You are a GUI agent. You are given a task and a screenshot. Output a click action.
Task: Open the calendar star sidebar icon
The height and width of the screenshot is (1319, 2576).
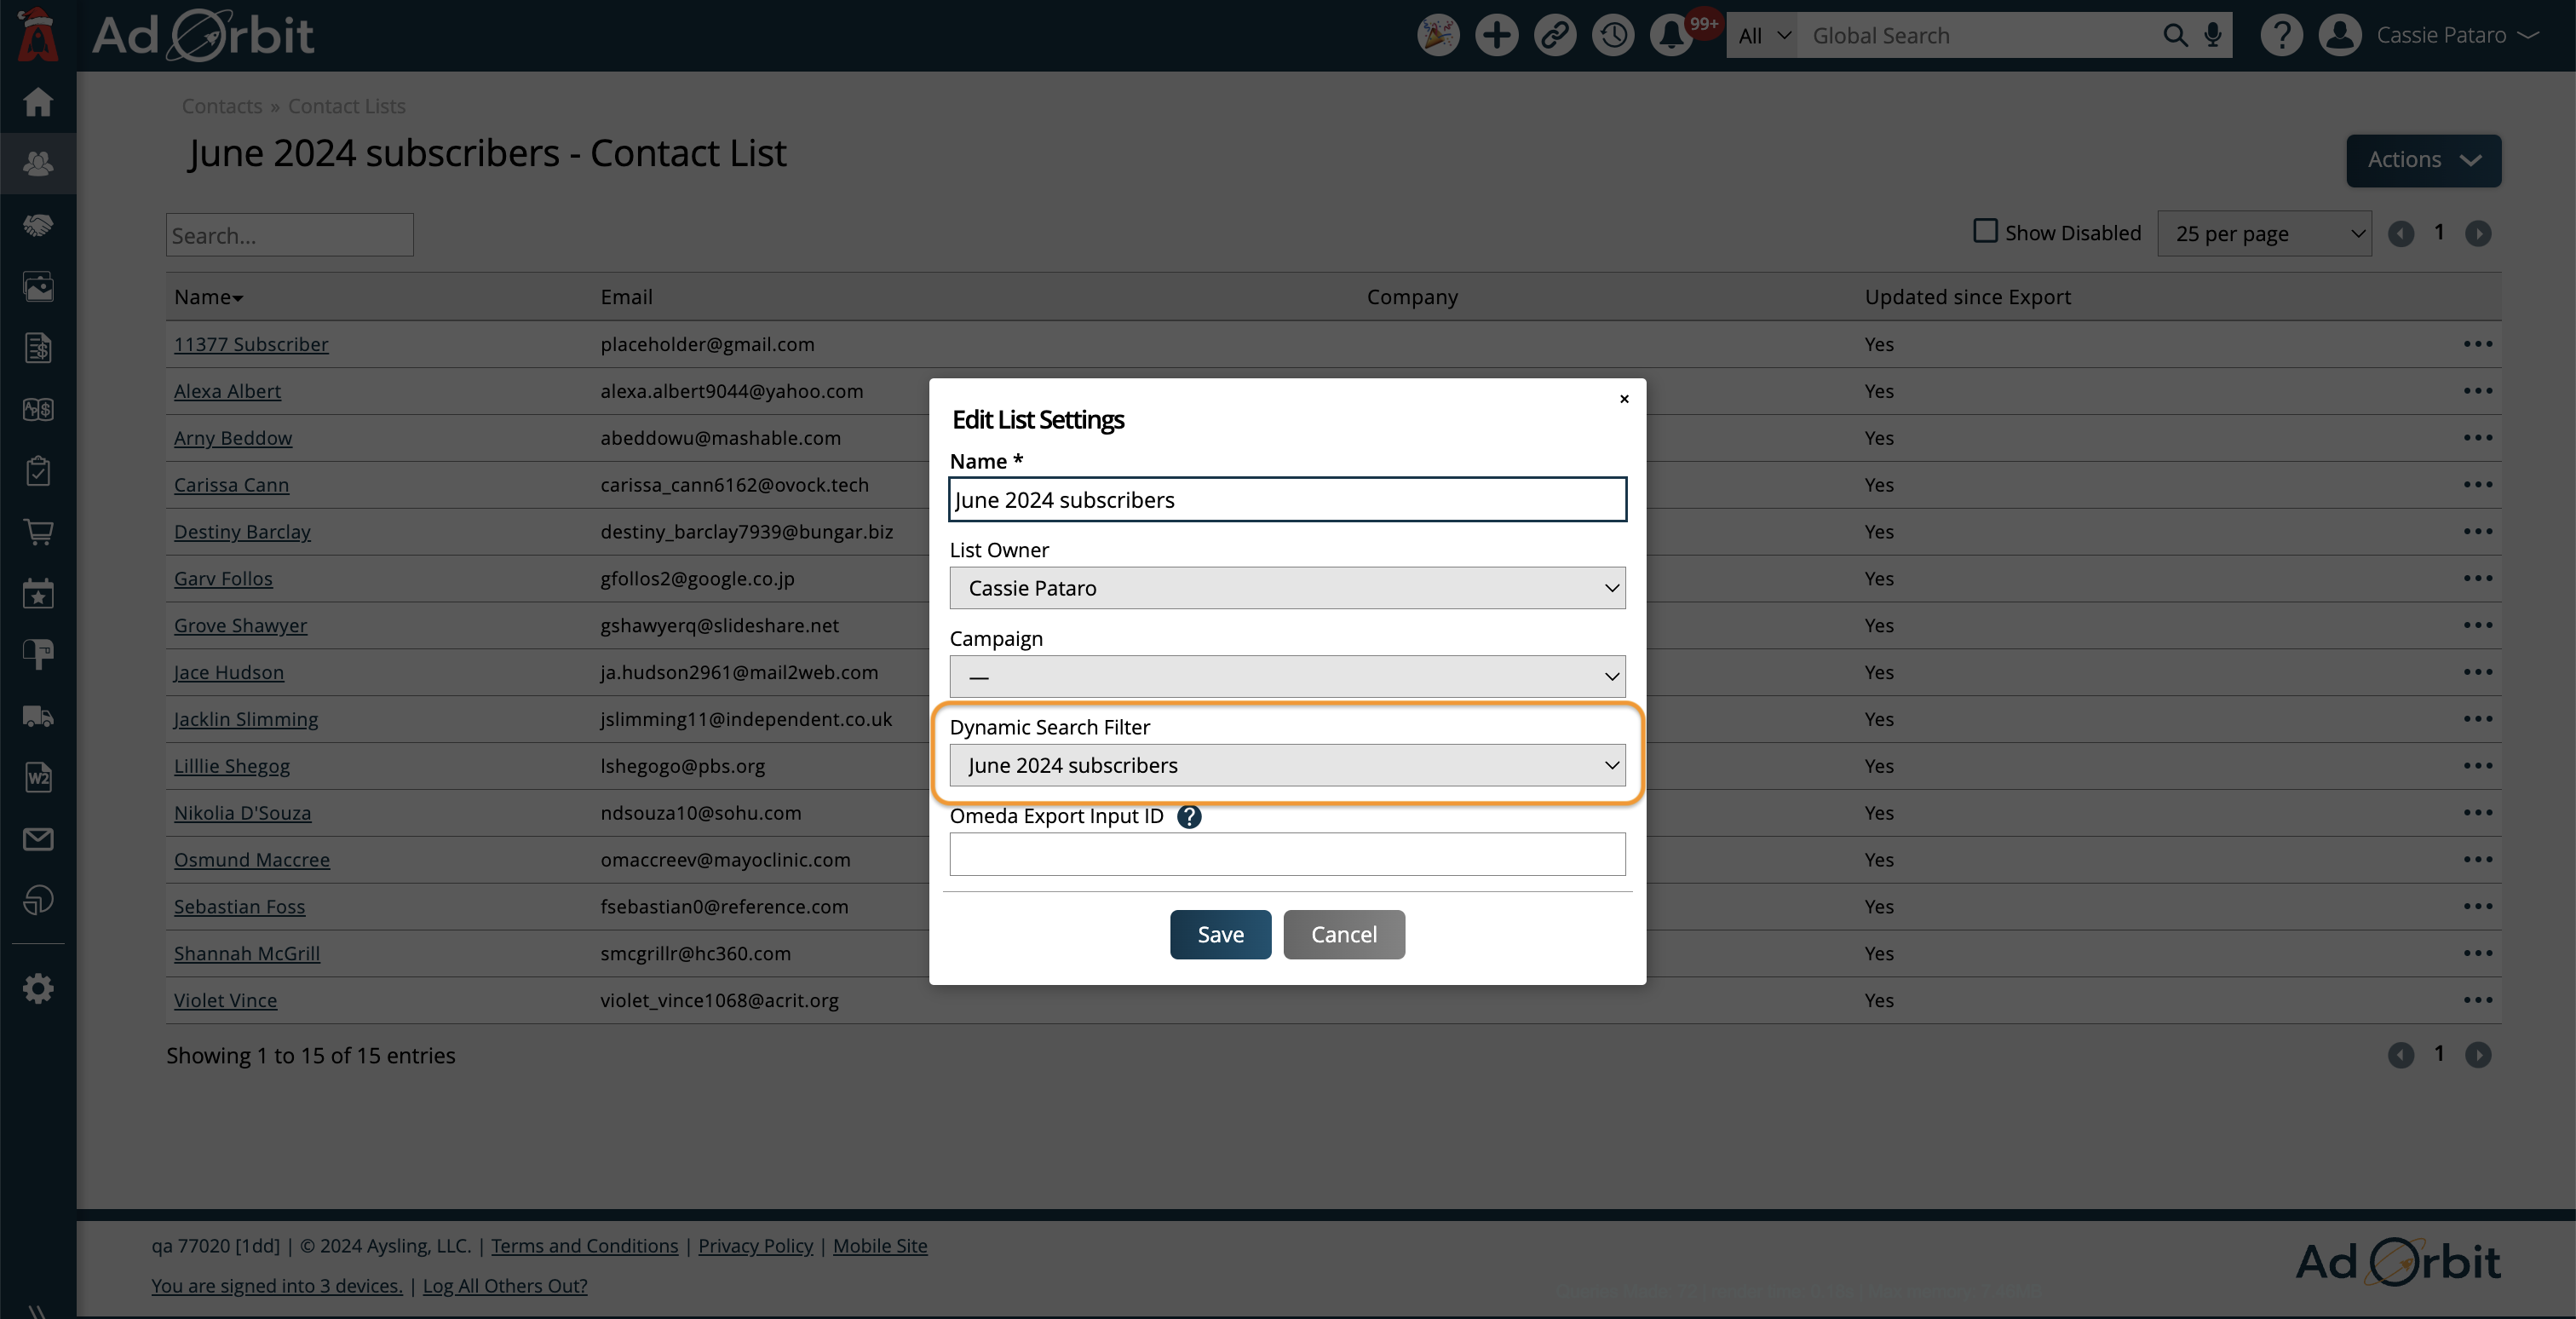tap(38, 593)
